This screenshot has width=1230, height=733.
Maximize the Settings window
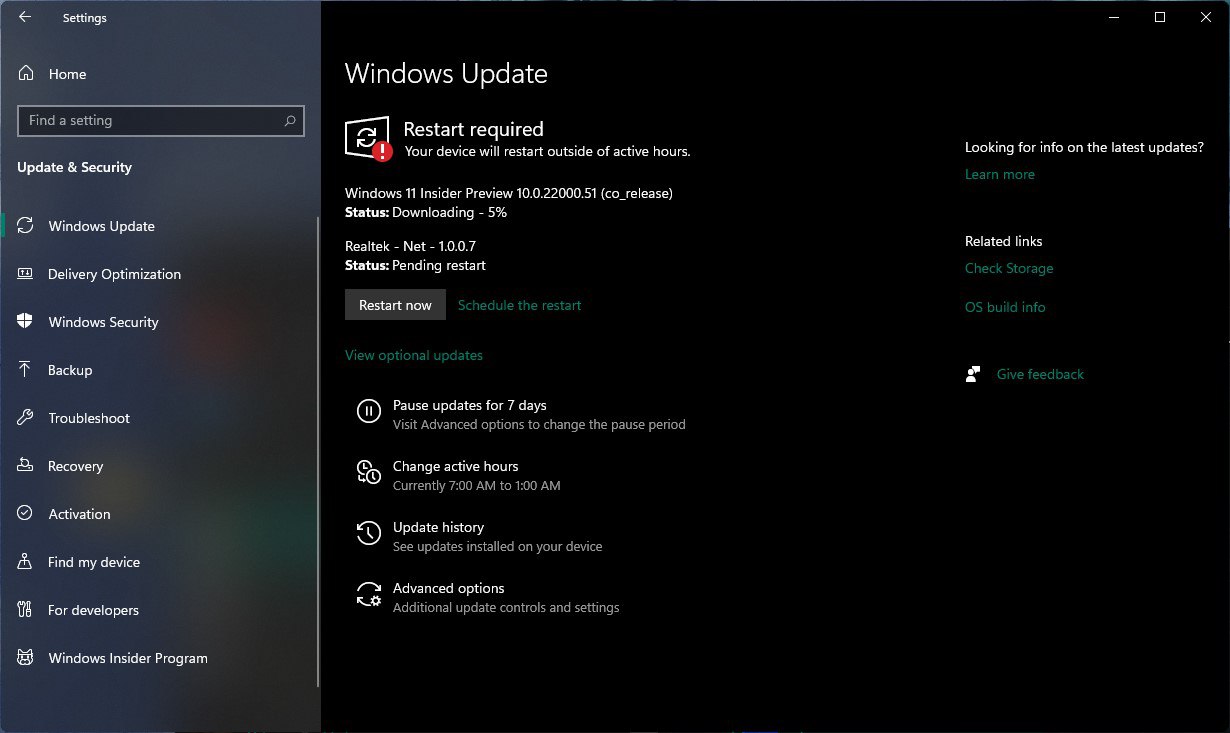[1160, 17]
